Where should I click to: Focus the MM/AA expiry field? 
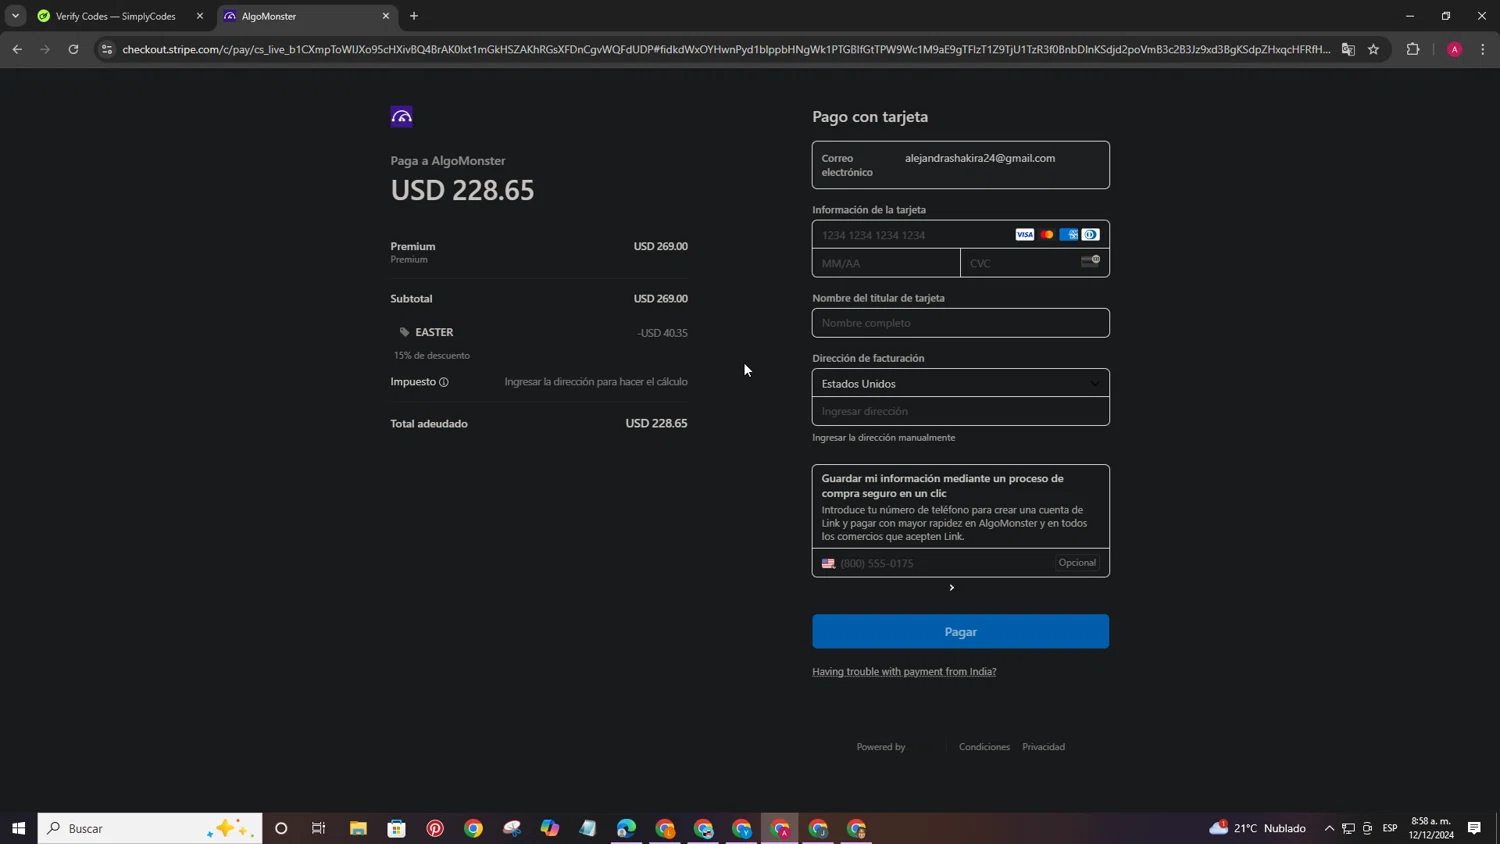point(886,263)
